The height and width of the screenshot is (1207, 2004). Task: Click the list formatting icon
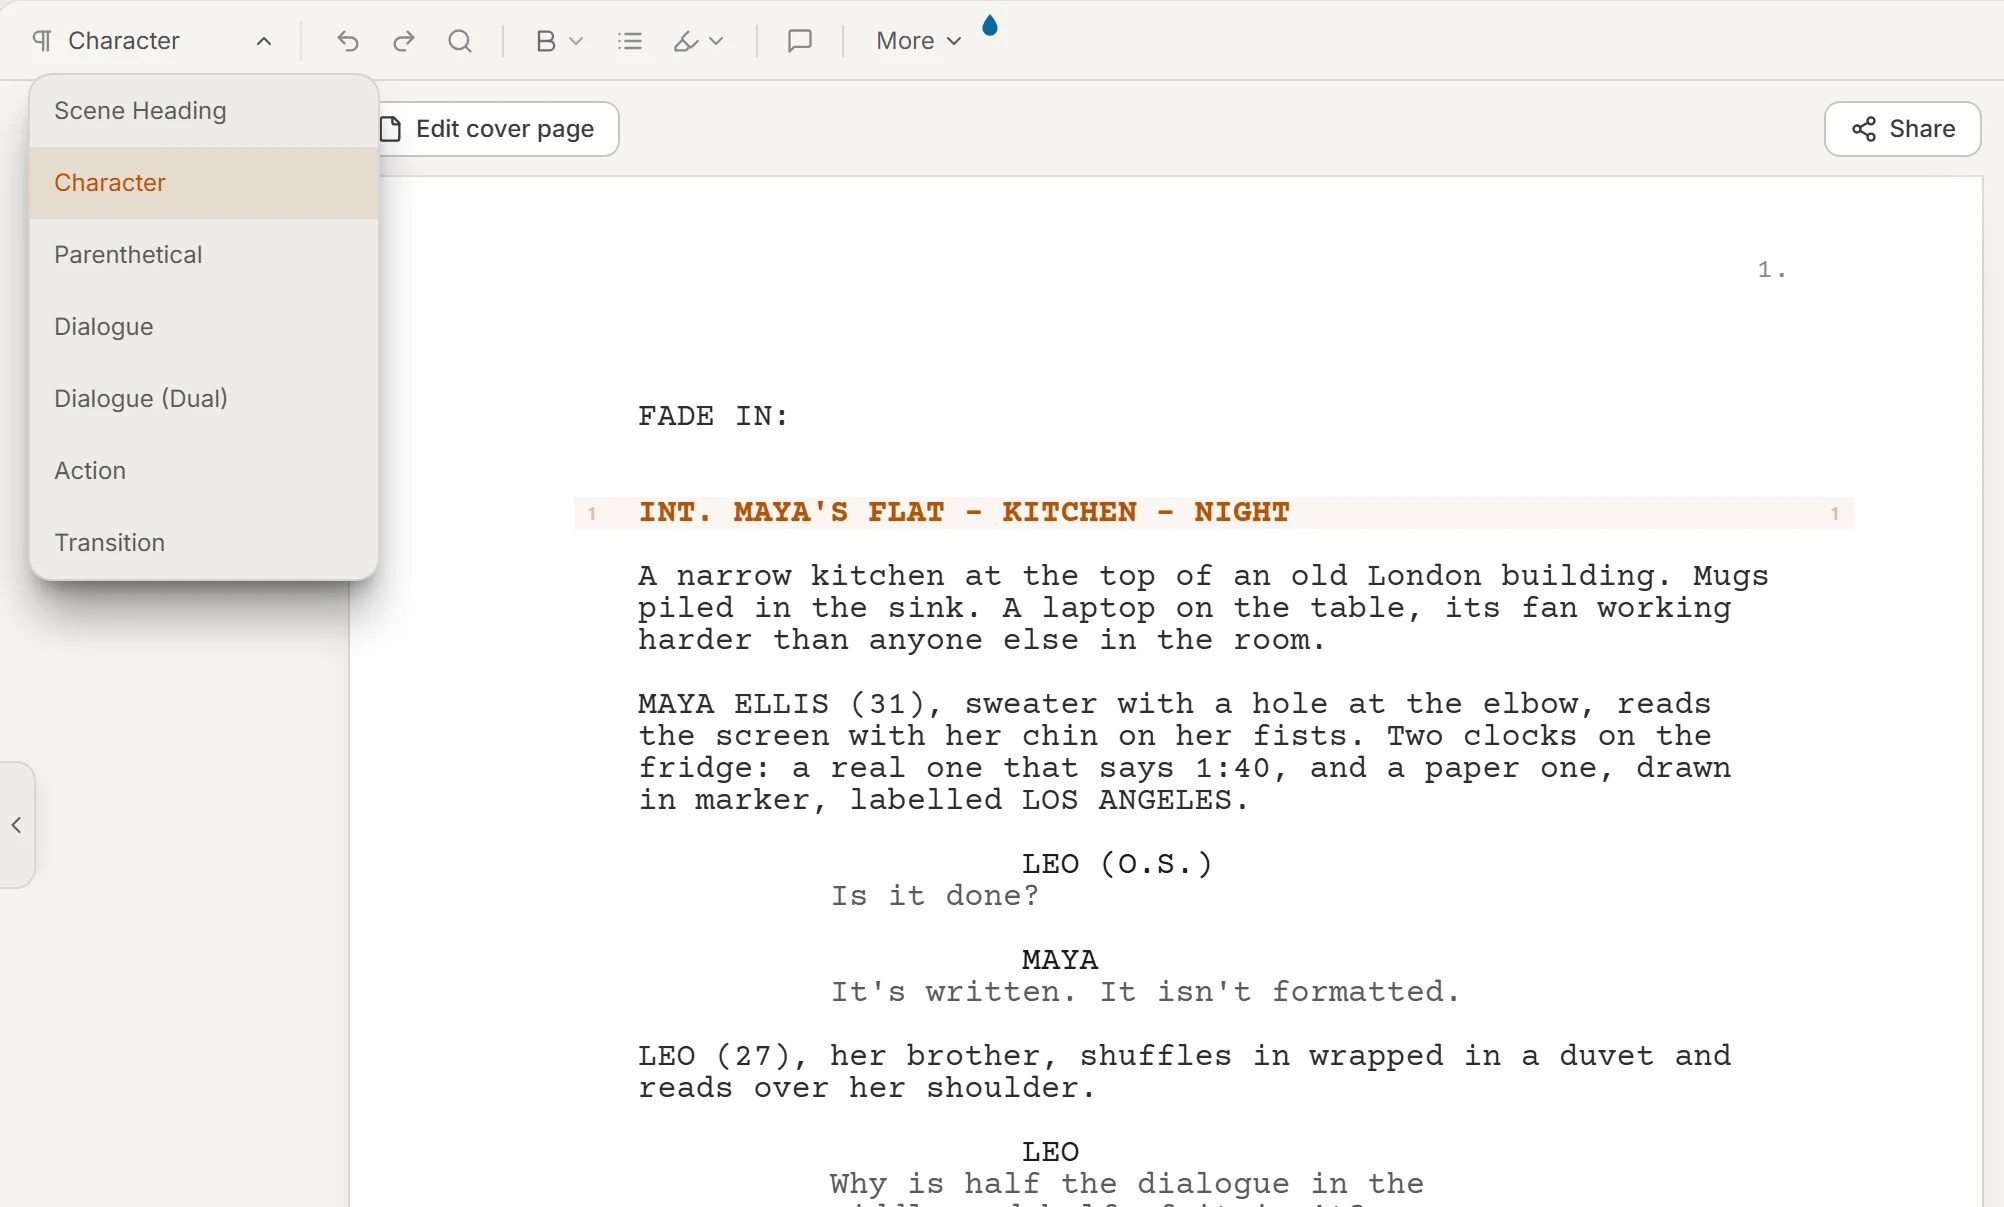630,41
